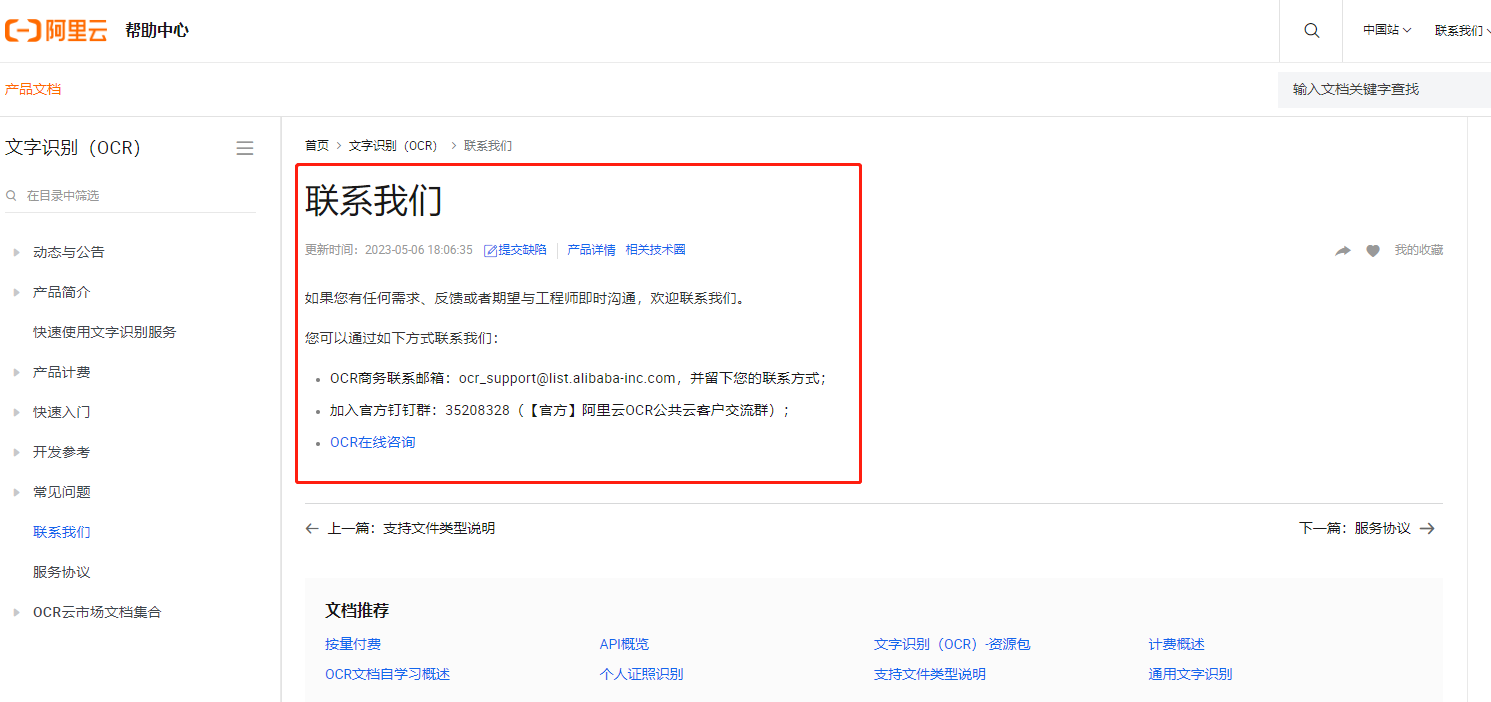Viewport: 1491px width, 702px height.
Task: Open the 产品文档 tab
Action: tap(33, 89)
